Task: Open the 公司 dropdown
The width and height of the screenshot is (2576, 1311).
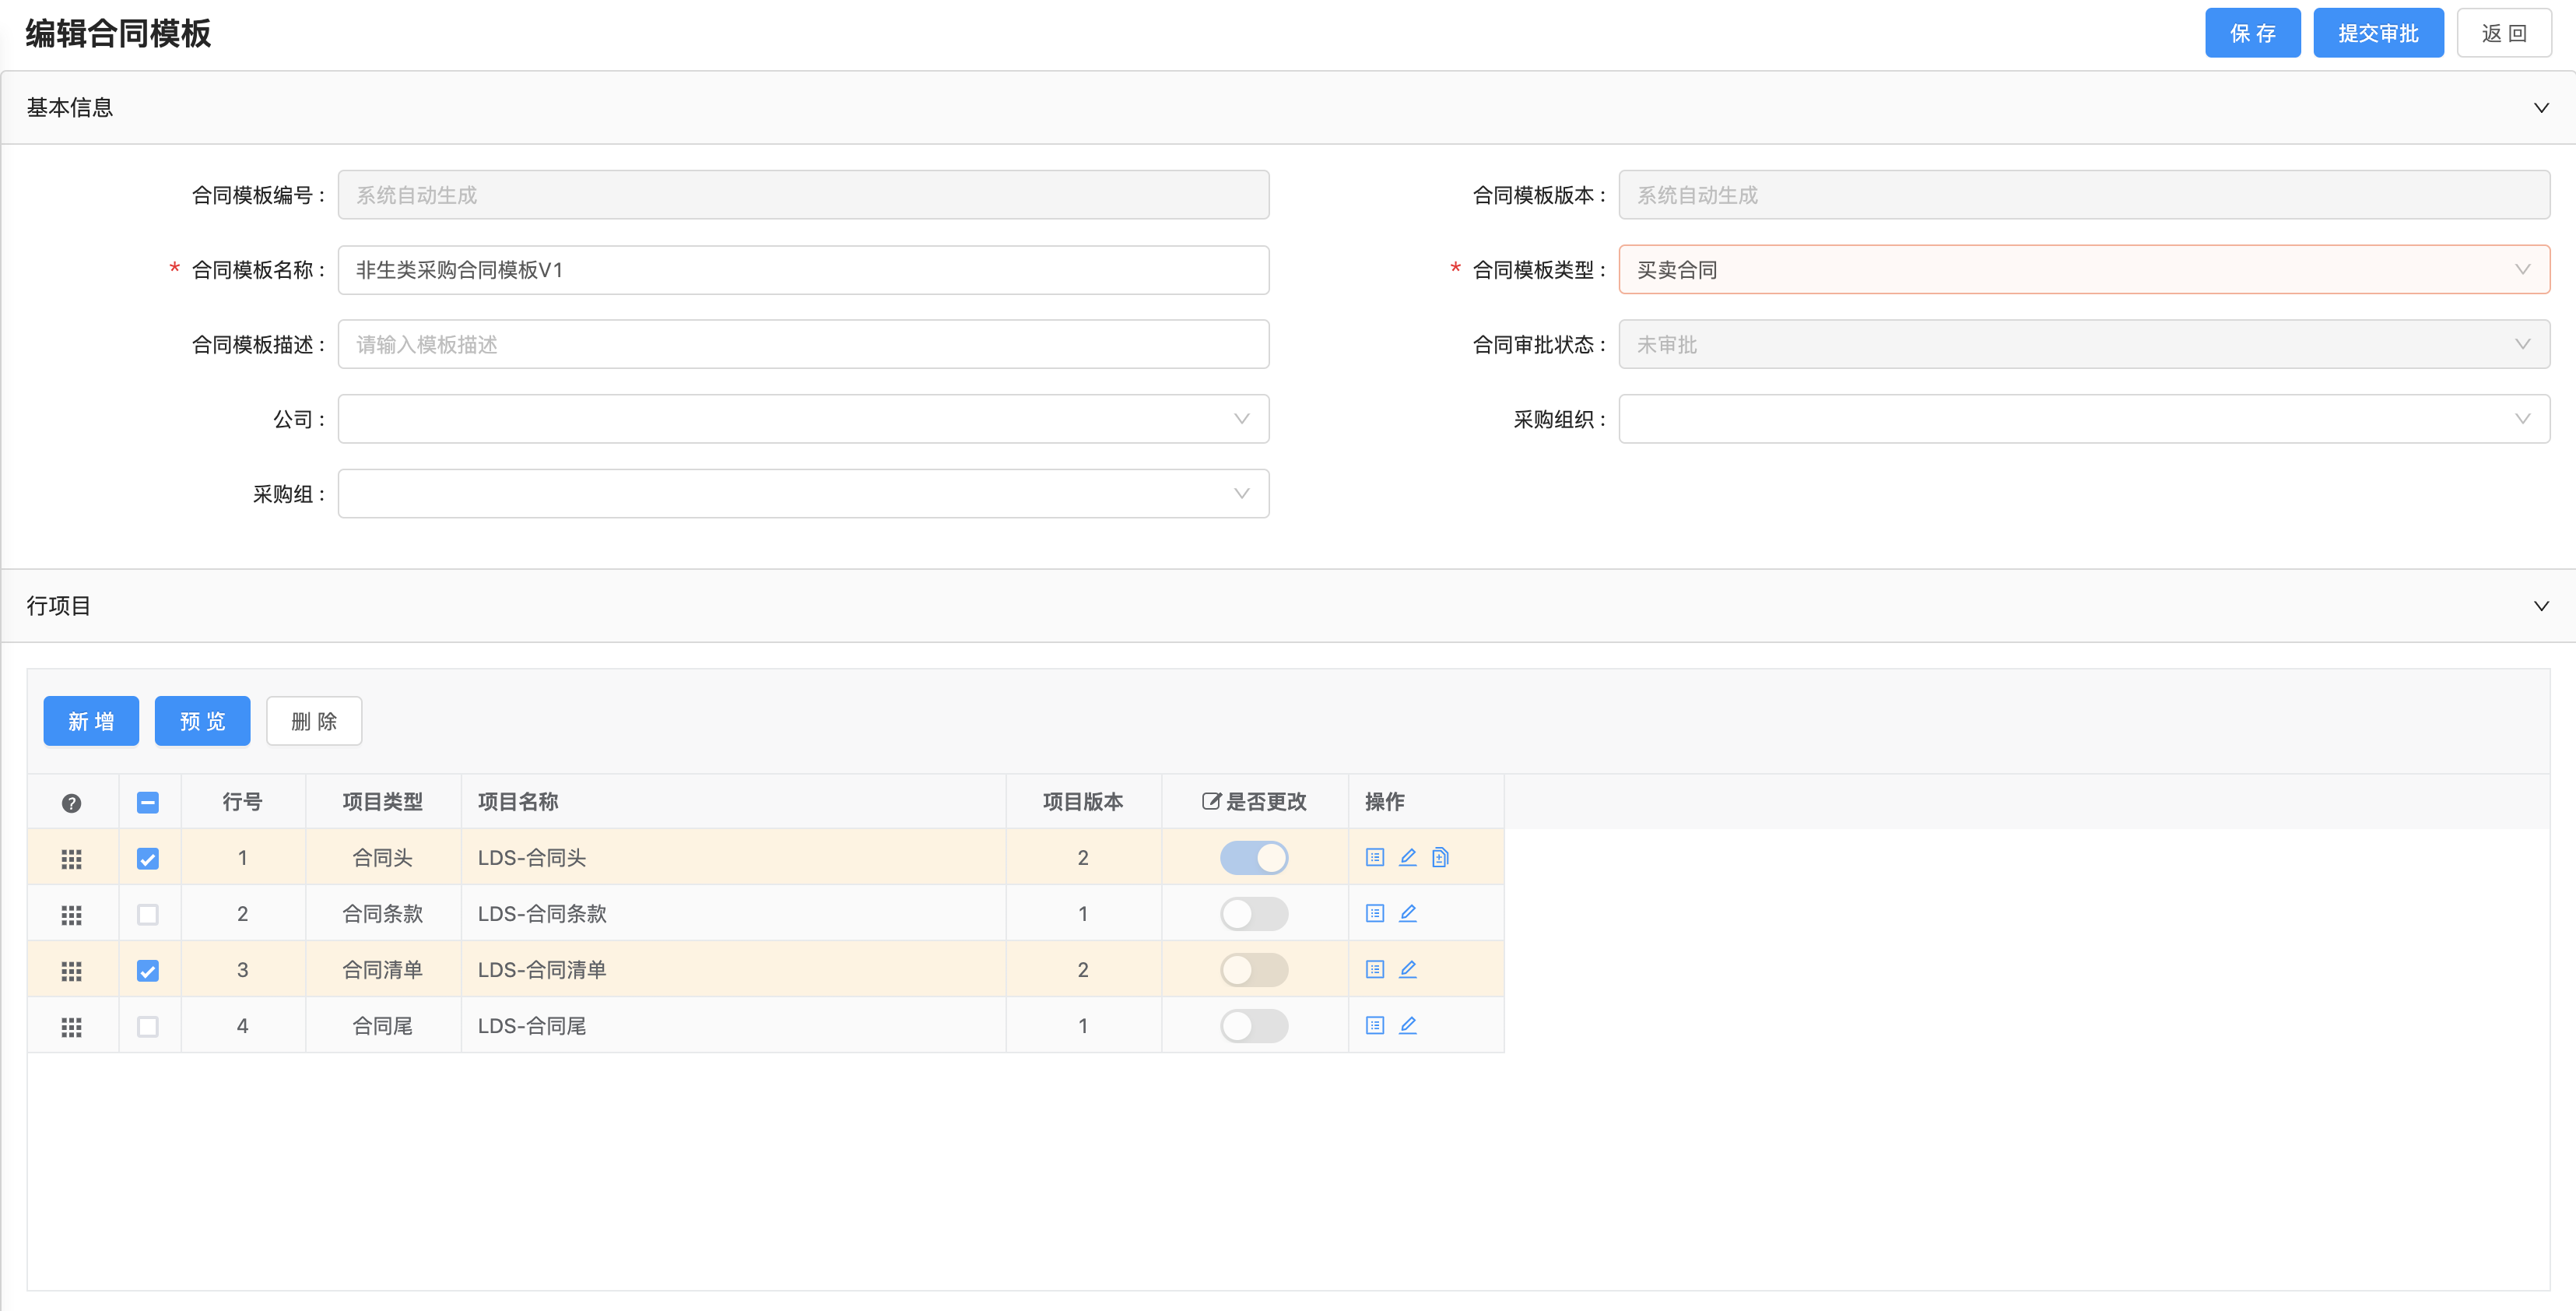Action: 803,419
